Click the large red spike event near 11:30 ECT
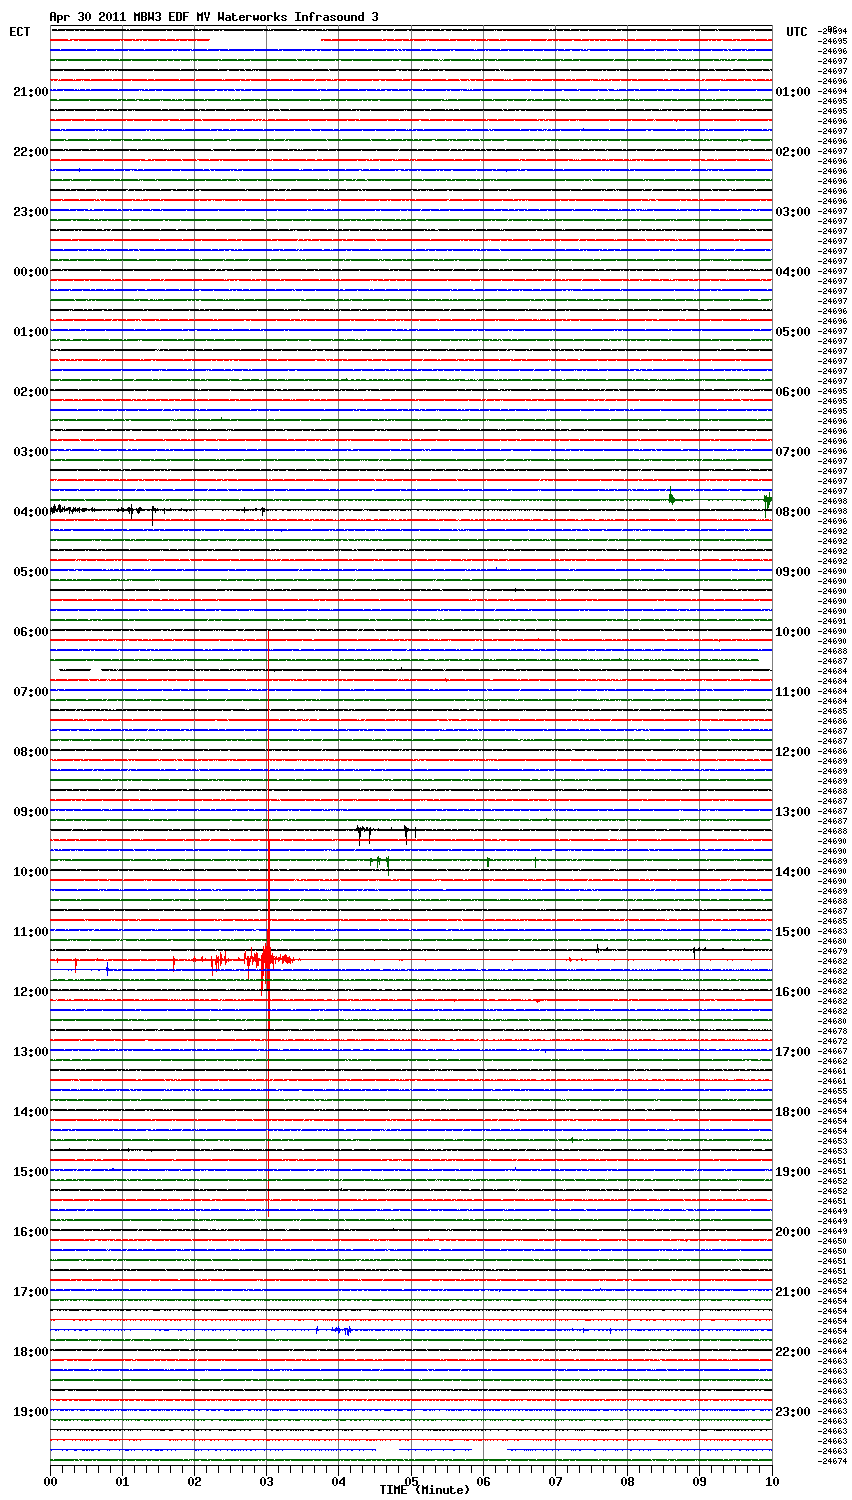852x1500 pixels. coord(267,958)
